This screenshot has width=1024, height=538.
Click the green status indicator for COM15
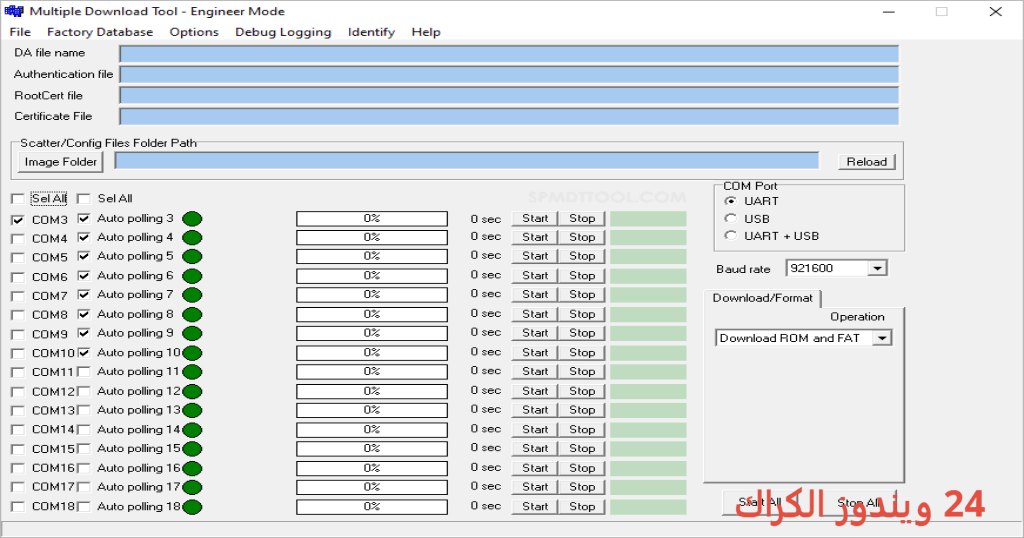point(192,449)
